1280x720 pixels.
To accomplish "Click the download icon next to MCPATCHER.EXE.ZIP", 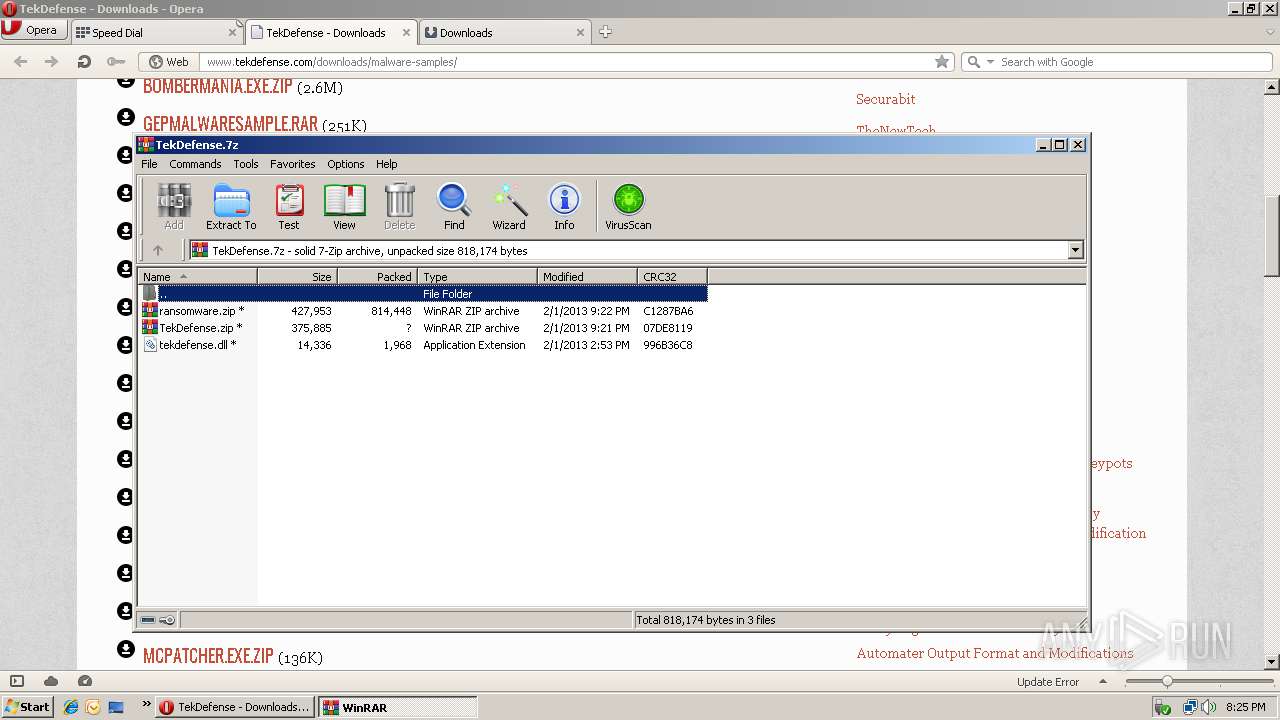I will click(x=125, y=649).
